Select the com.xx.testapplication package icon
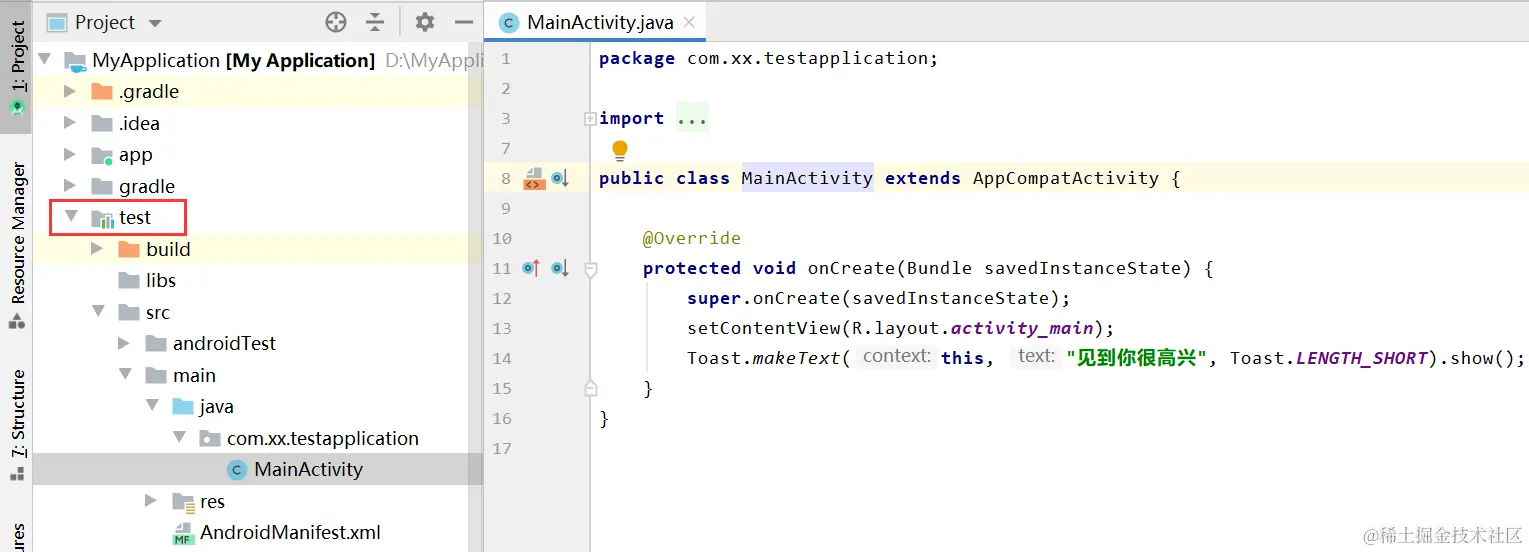This screenshot has height=552, width=1529. (210, 438)
